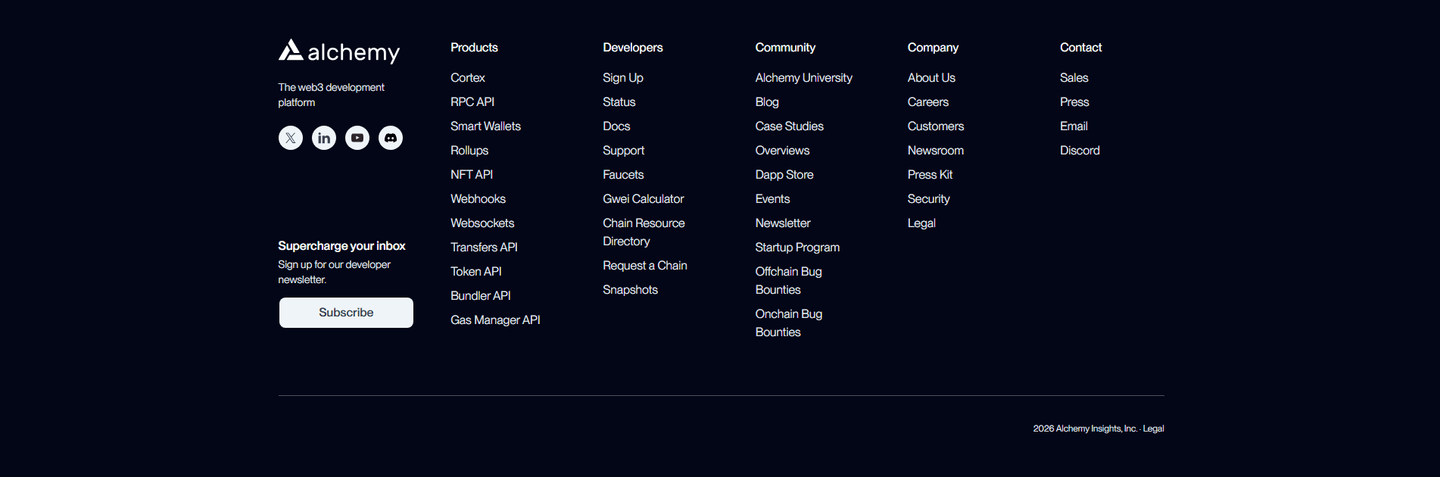The width and height of the screenshot is (1440, 477).
Task: Open the Customers link
Action: coord(936,126)
